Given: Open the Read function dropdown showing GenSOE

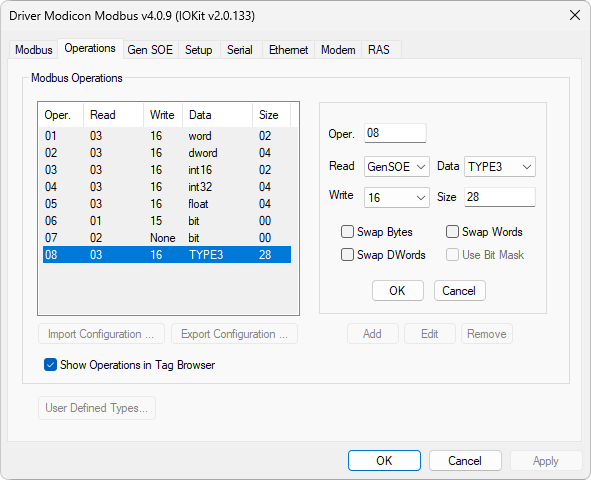Looking at the screenshot, I should (397, 167).
